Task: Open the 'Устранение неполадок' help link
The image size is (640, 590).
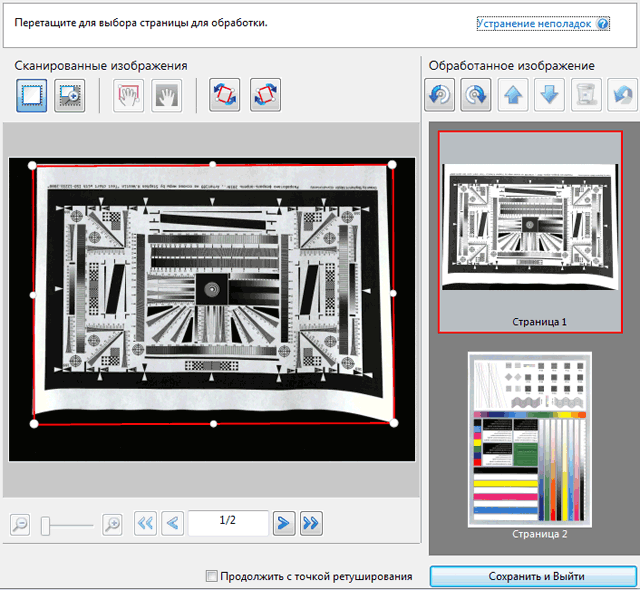Action: (533, 22)
